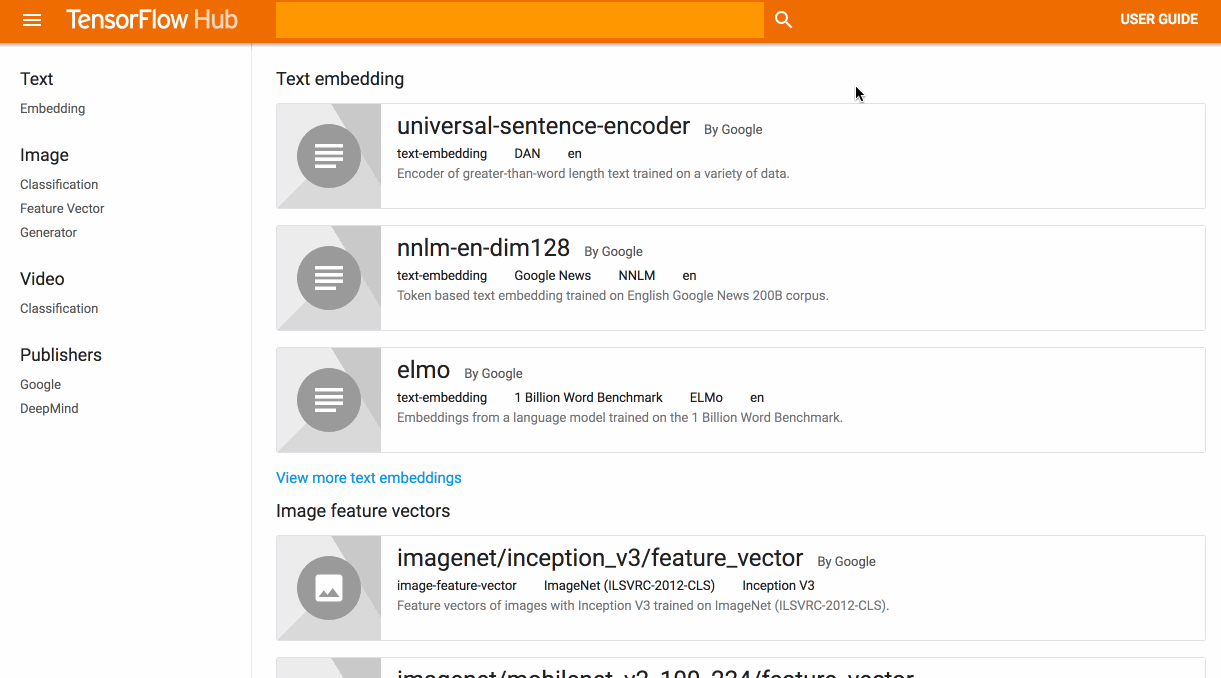Screen dimensions: 1221x678
Task: Open the nnlm-en-dim128 module title
Action: [483, 248]
